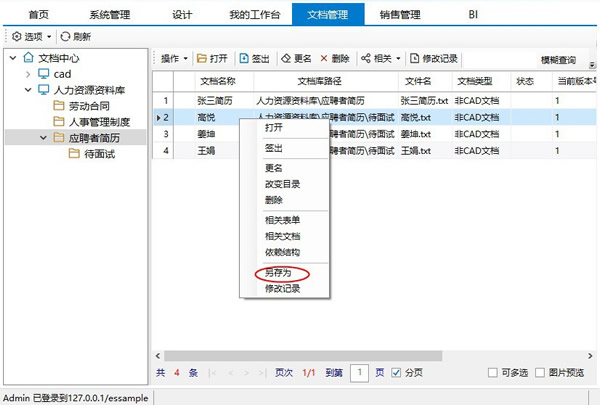The width and height of the screenshot is (600, 405).
Task: Click the 打开 (Open) toolbar icon
Action: [202, 59]
